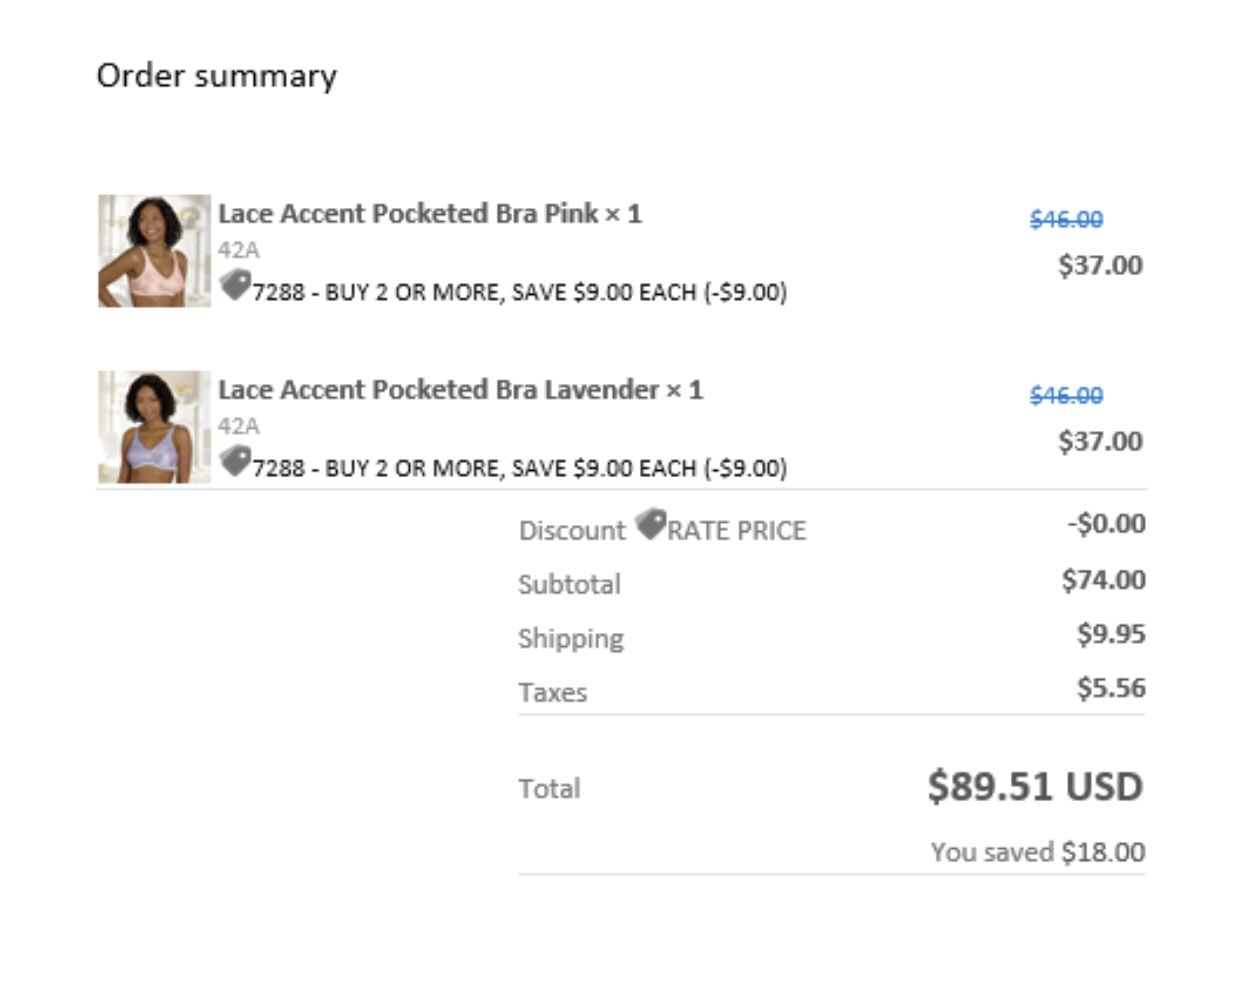Click the $89.51 USD total amount
The width and height of the screenshot is (1242, 1008).
pyautogui.click(x=1034, y=787)
